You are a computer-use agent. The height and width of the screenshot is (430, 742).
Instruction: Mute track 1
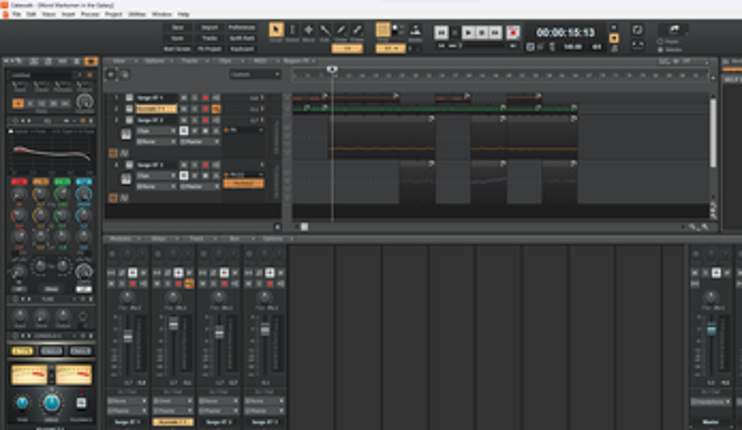(184, 97)
